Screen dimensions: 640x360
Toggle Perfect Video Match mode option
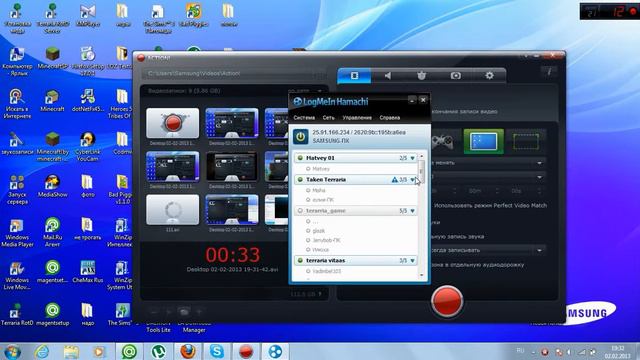[490, 205]
